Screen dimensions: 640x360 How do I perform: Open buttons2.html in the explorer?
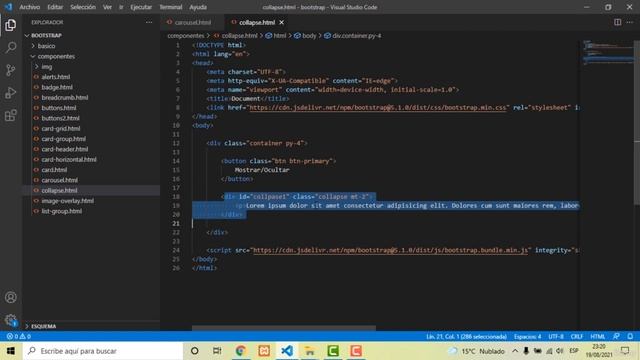60,118
